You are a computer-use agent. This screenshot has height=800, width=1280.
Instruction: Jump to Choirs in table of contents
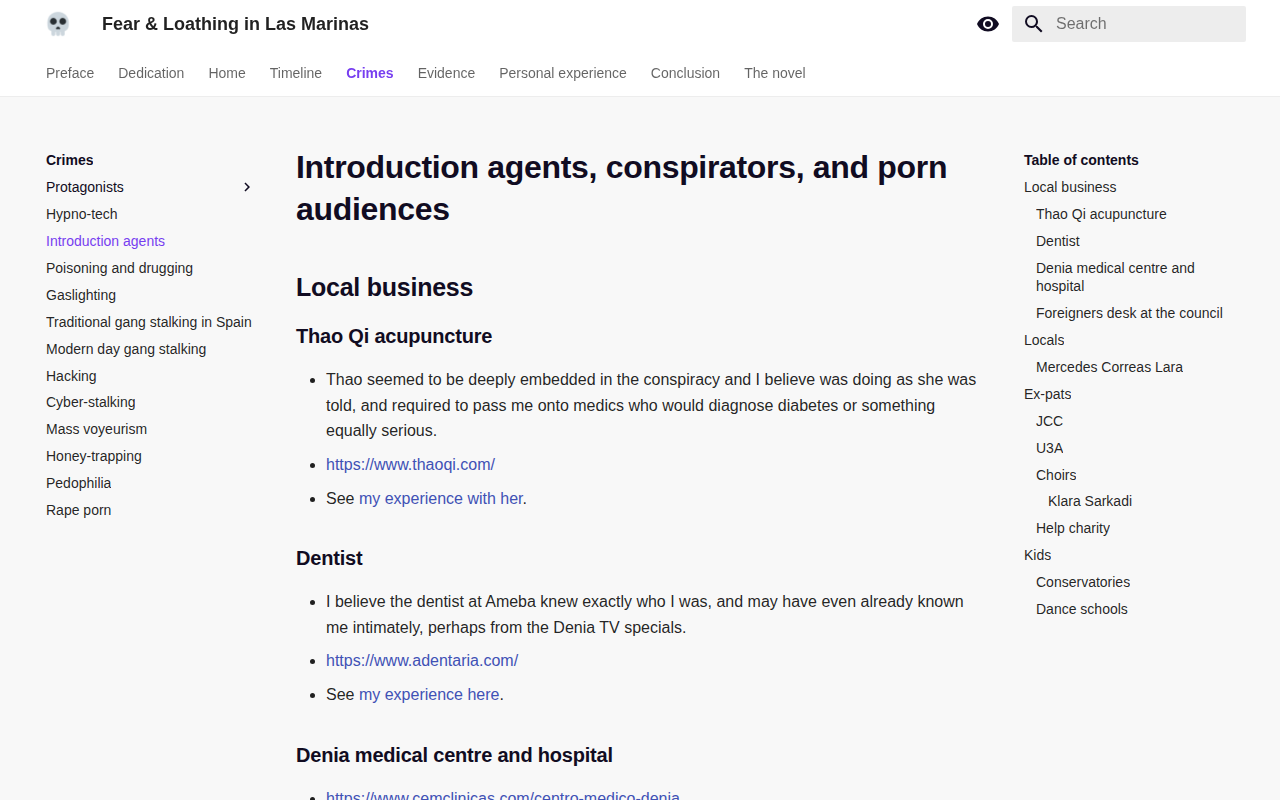point(1056,475)
